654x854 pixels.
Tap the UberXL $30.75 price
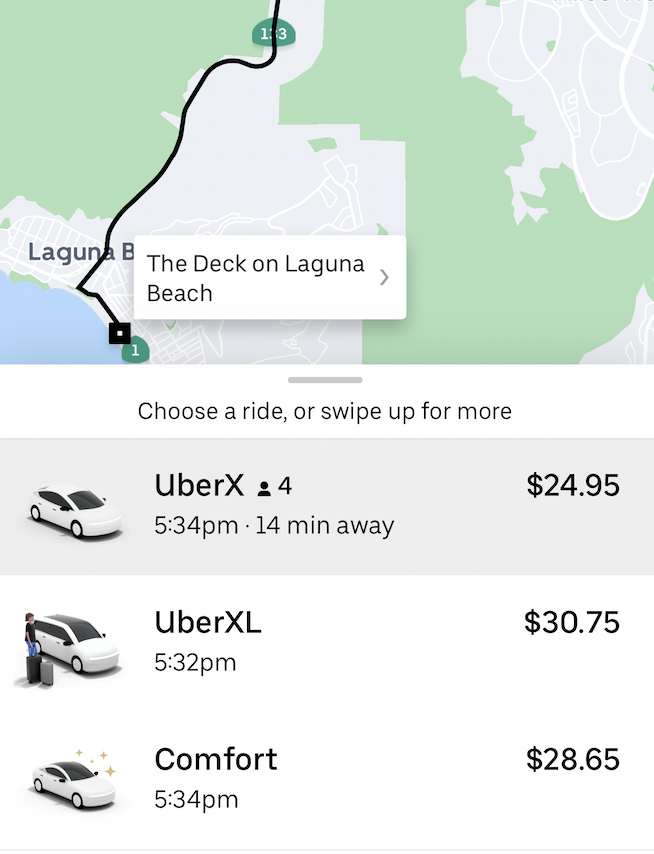coord(572,622)
